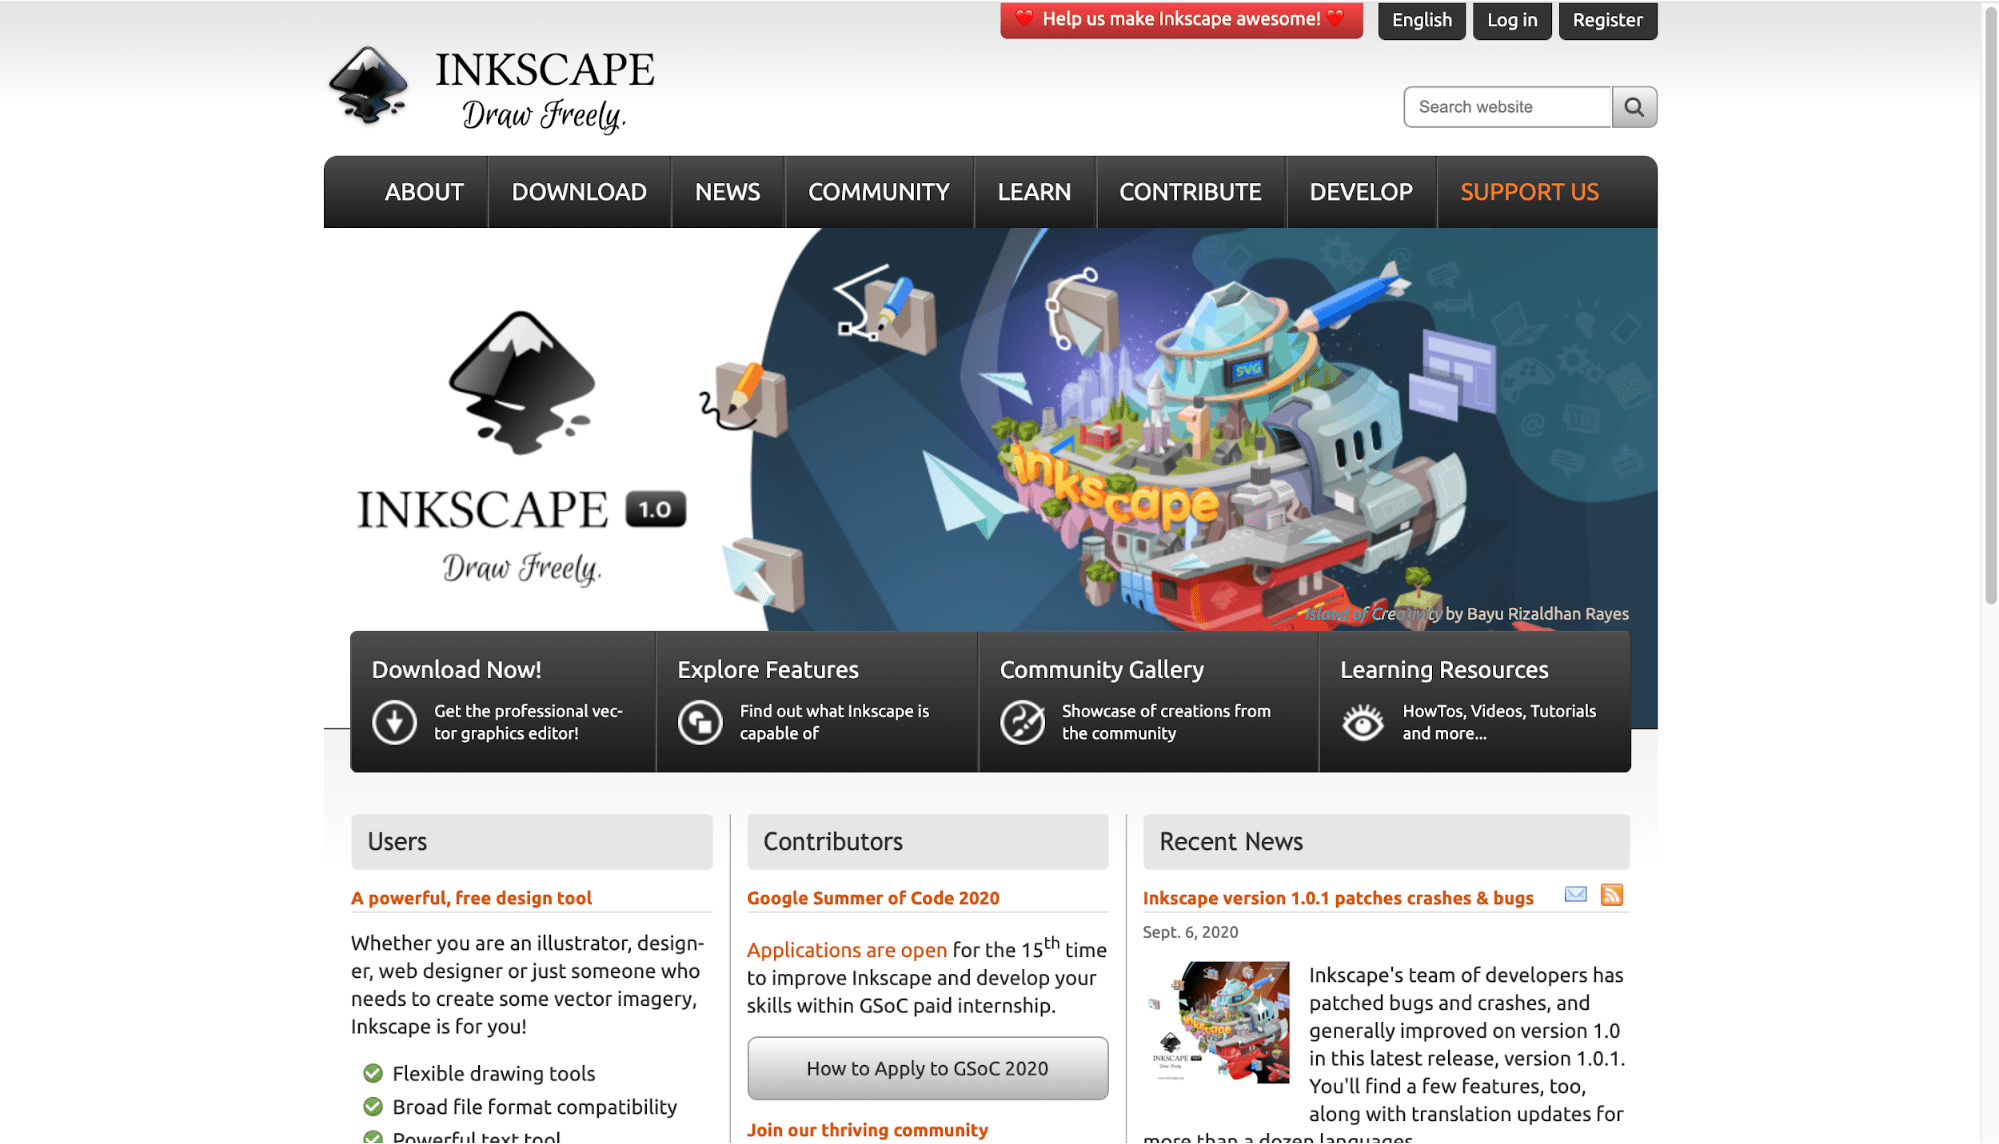Expand the CONTRIBUTE navigation menu

[1190, 192]
